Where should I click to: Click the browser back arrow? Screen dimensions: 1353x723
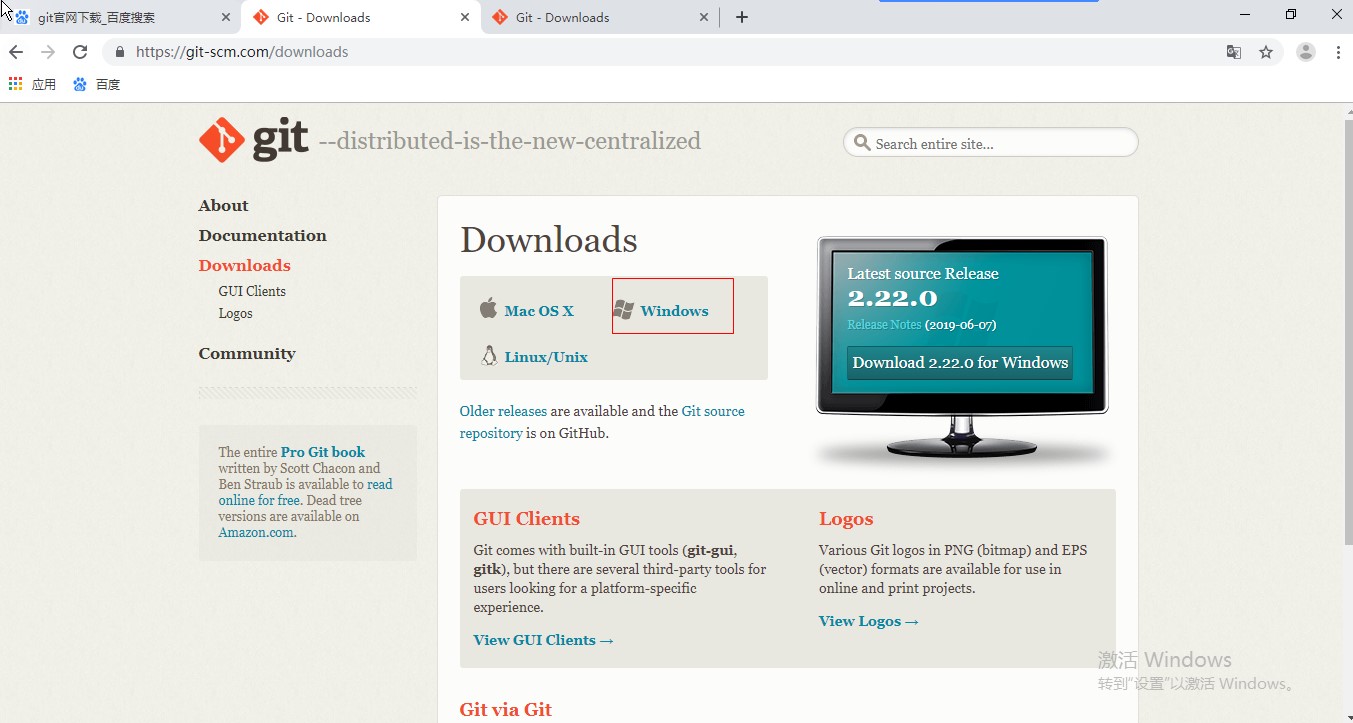pyautogui.click(x=16, y=52)
